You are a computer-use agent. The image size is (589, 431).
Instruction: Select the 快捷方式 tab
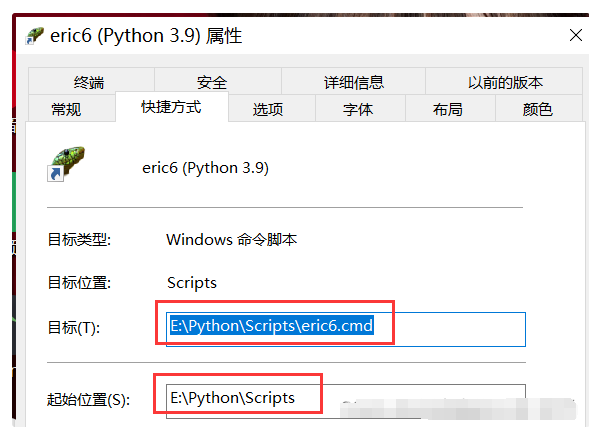point(172,107)
